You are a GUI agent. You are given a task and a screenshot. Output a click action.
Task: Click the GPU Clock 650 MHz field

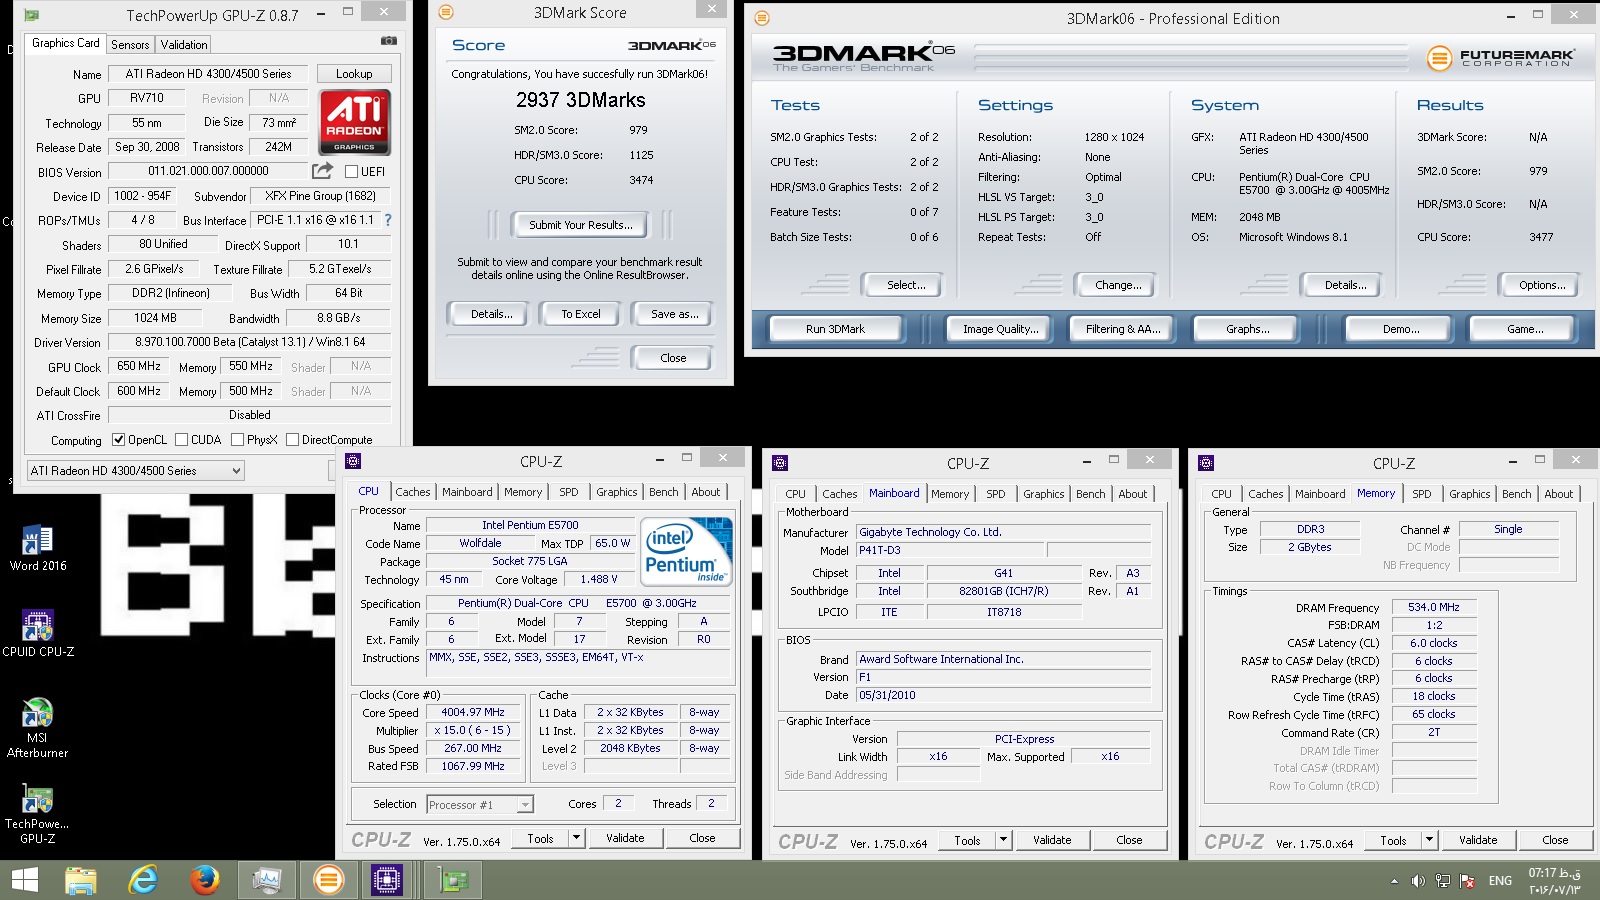(139, 366)
